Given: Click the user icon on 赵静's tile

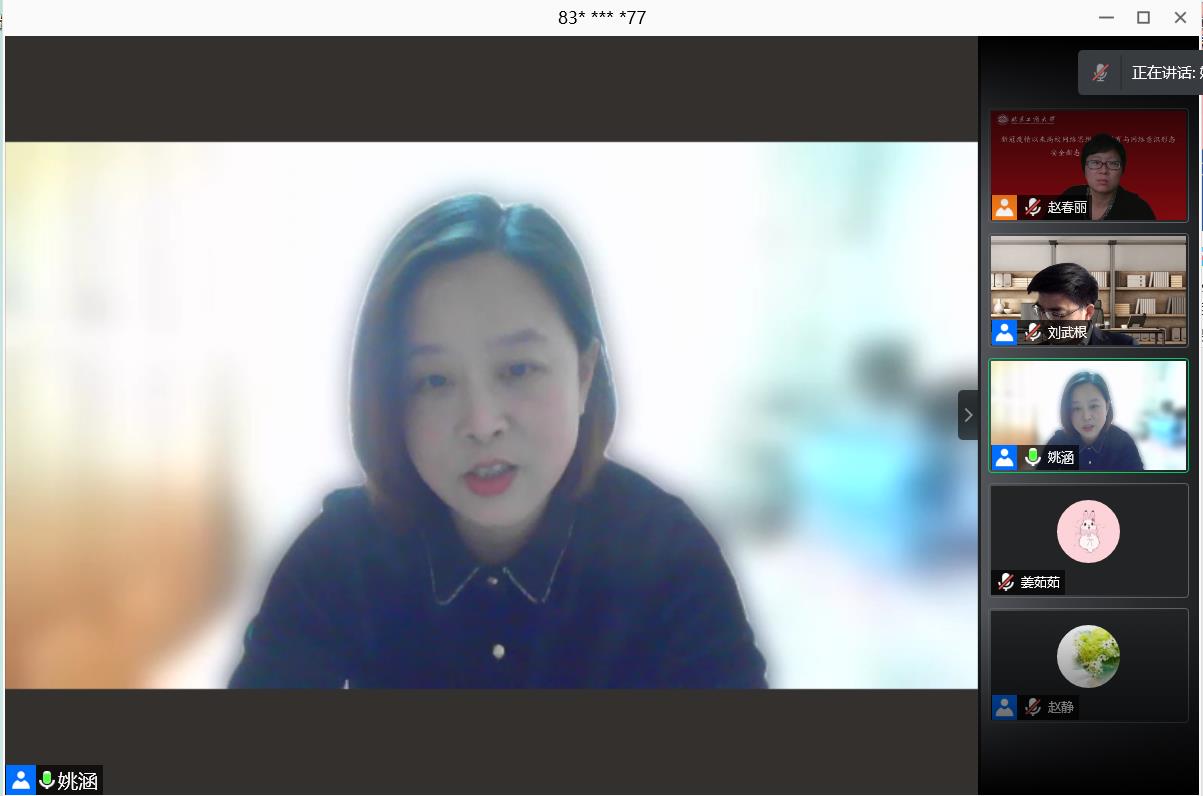Looking at the screenshot, I should pos(1004,707).
